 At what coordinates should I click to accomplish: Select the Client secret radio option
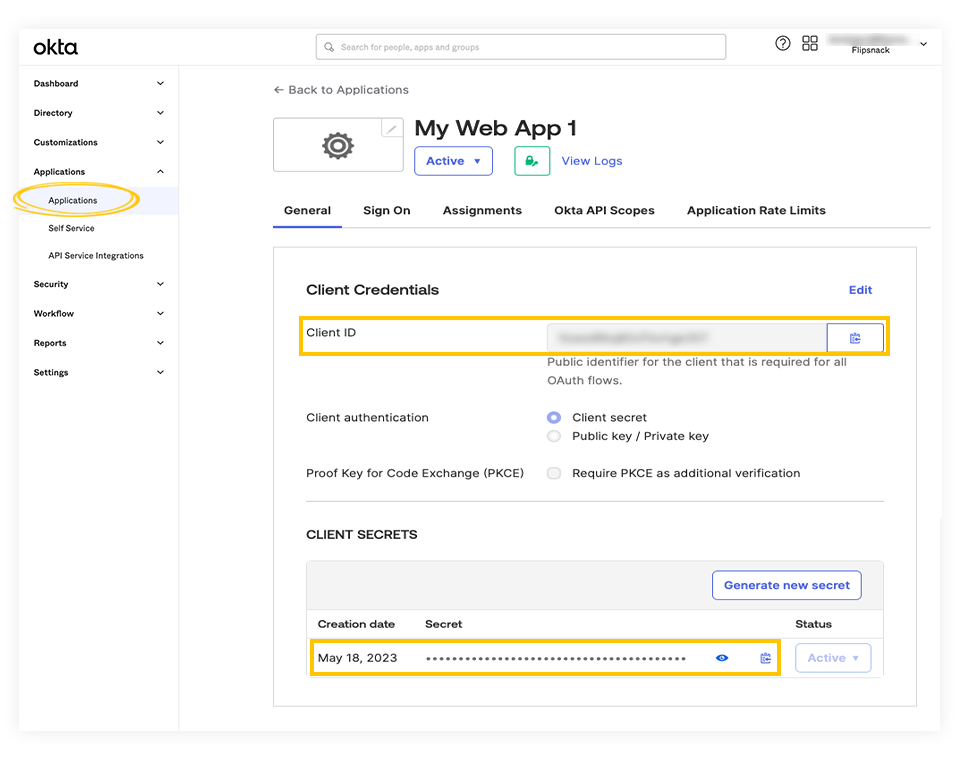[553, 418]
